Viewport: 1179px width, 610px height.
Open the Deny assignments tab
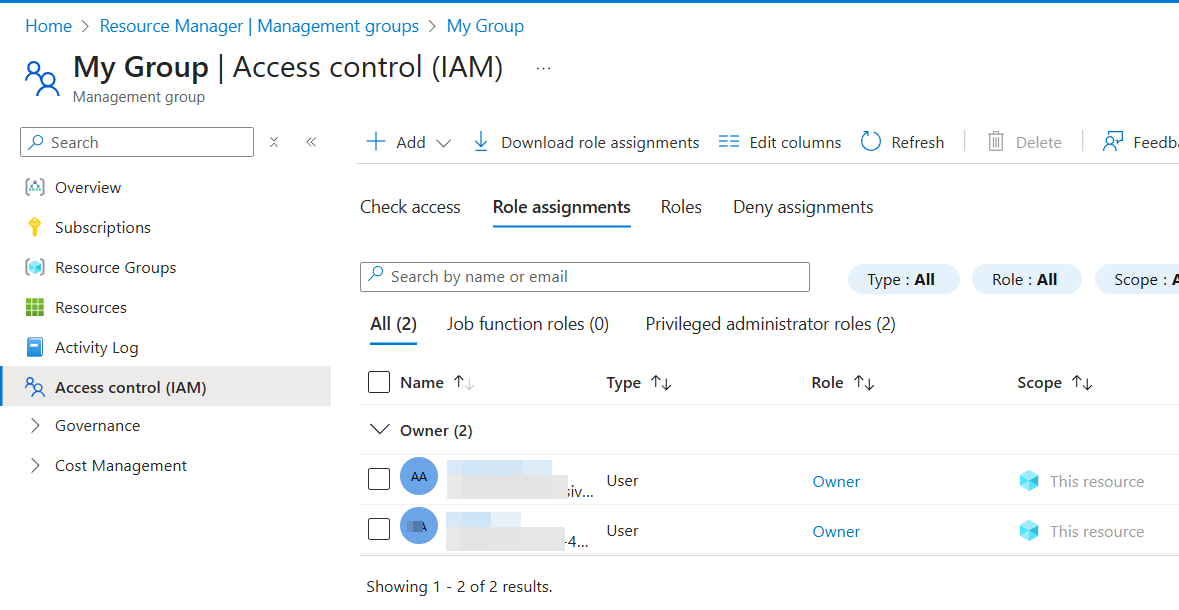pyautogui.click(x=803, y=207)
